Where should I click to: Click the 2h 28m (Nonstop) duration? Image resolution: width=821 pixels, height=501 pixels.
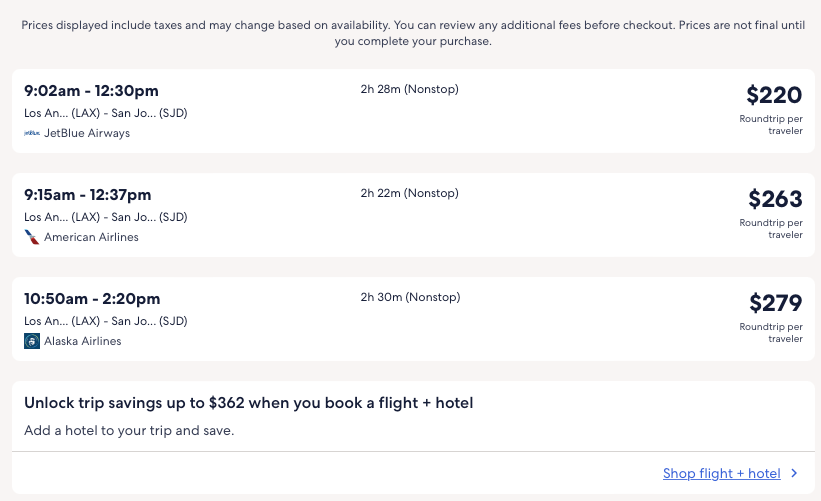(x=409, y=89)
